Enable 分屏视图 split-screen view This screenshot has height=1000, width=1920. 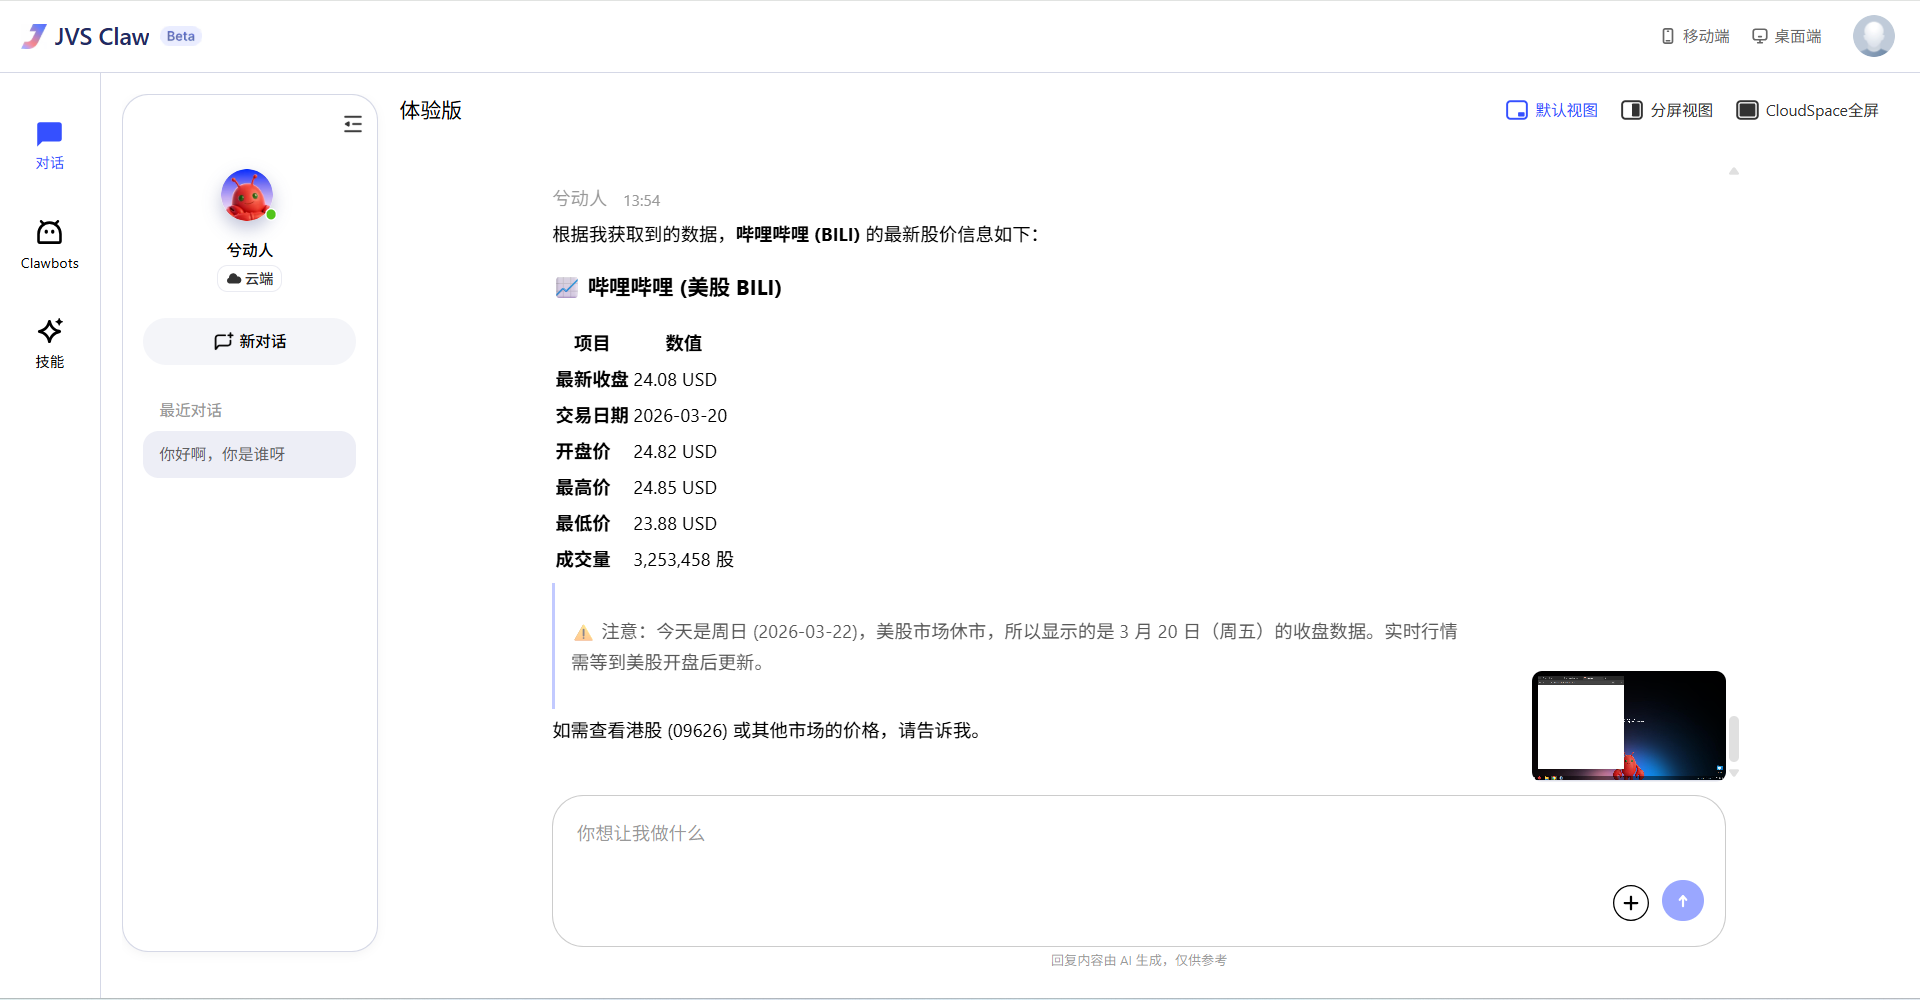1665,110
